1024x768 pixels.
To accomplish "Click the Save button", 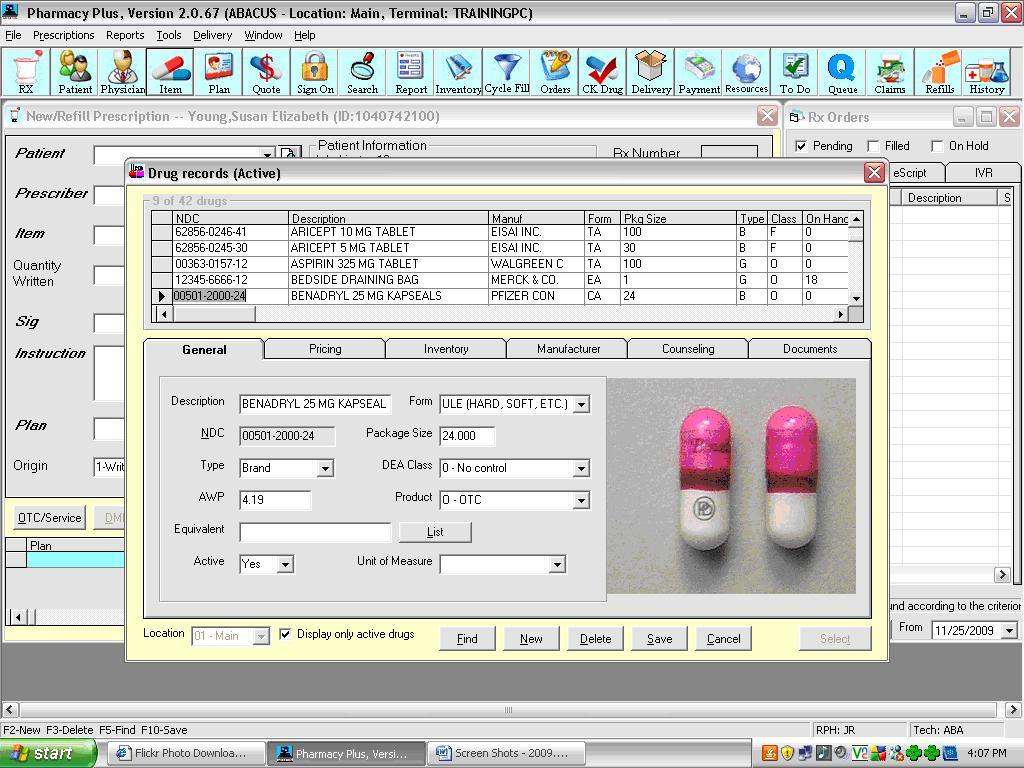I will pyautogui.click(x=660, y=639).
